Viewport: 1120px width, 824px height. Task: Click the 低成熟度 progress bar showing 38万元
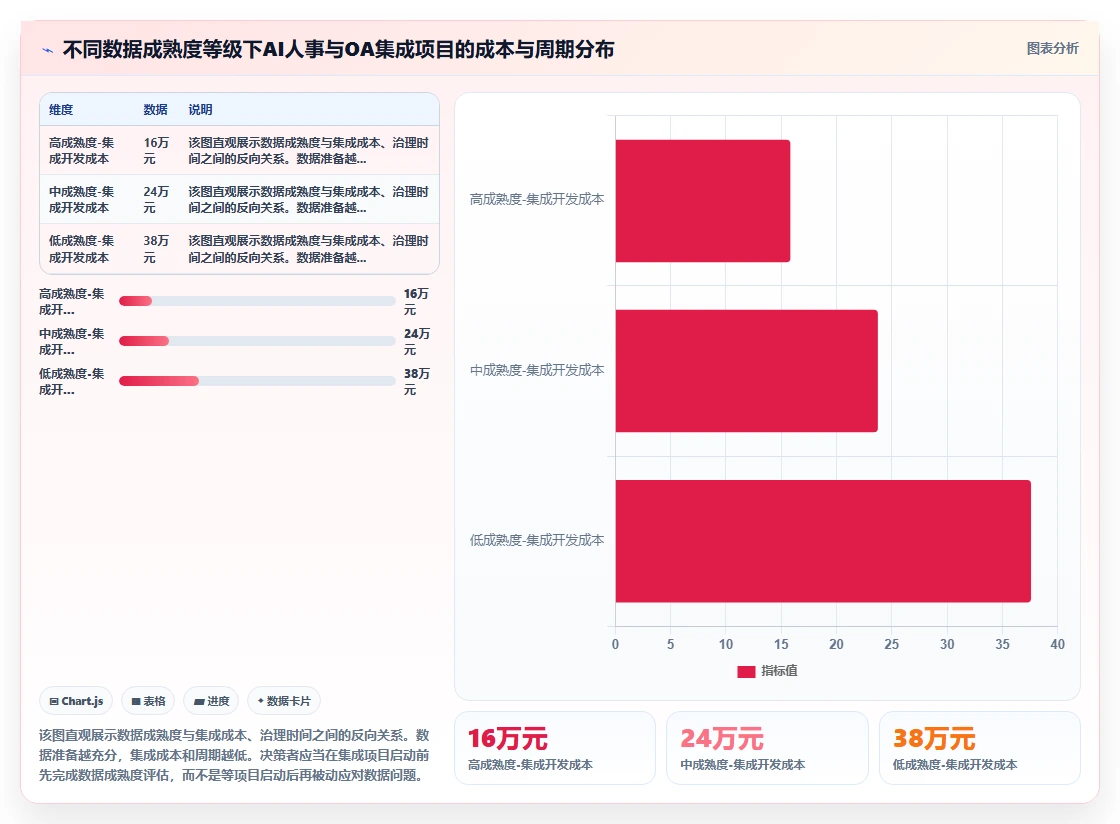click(x=257, y=381)
